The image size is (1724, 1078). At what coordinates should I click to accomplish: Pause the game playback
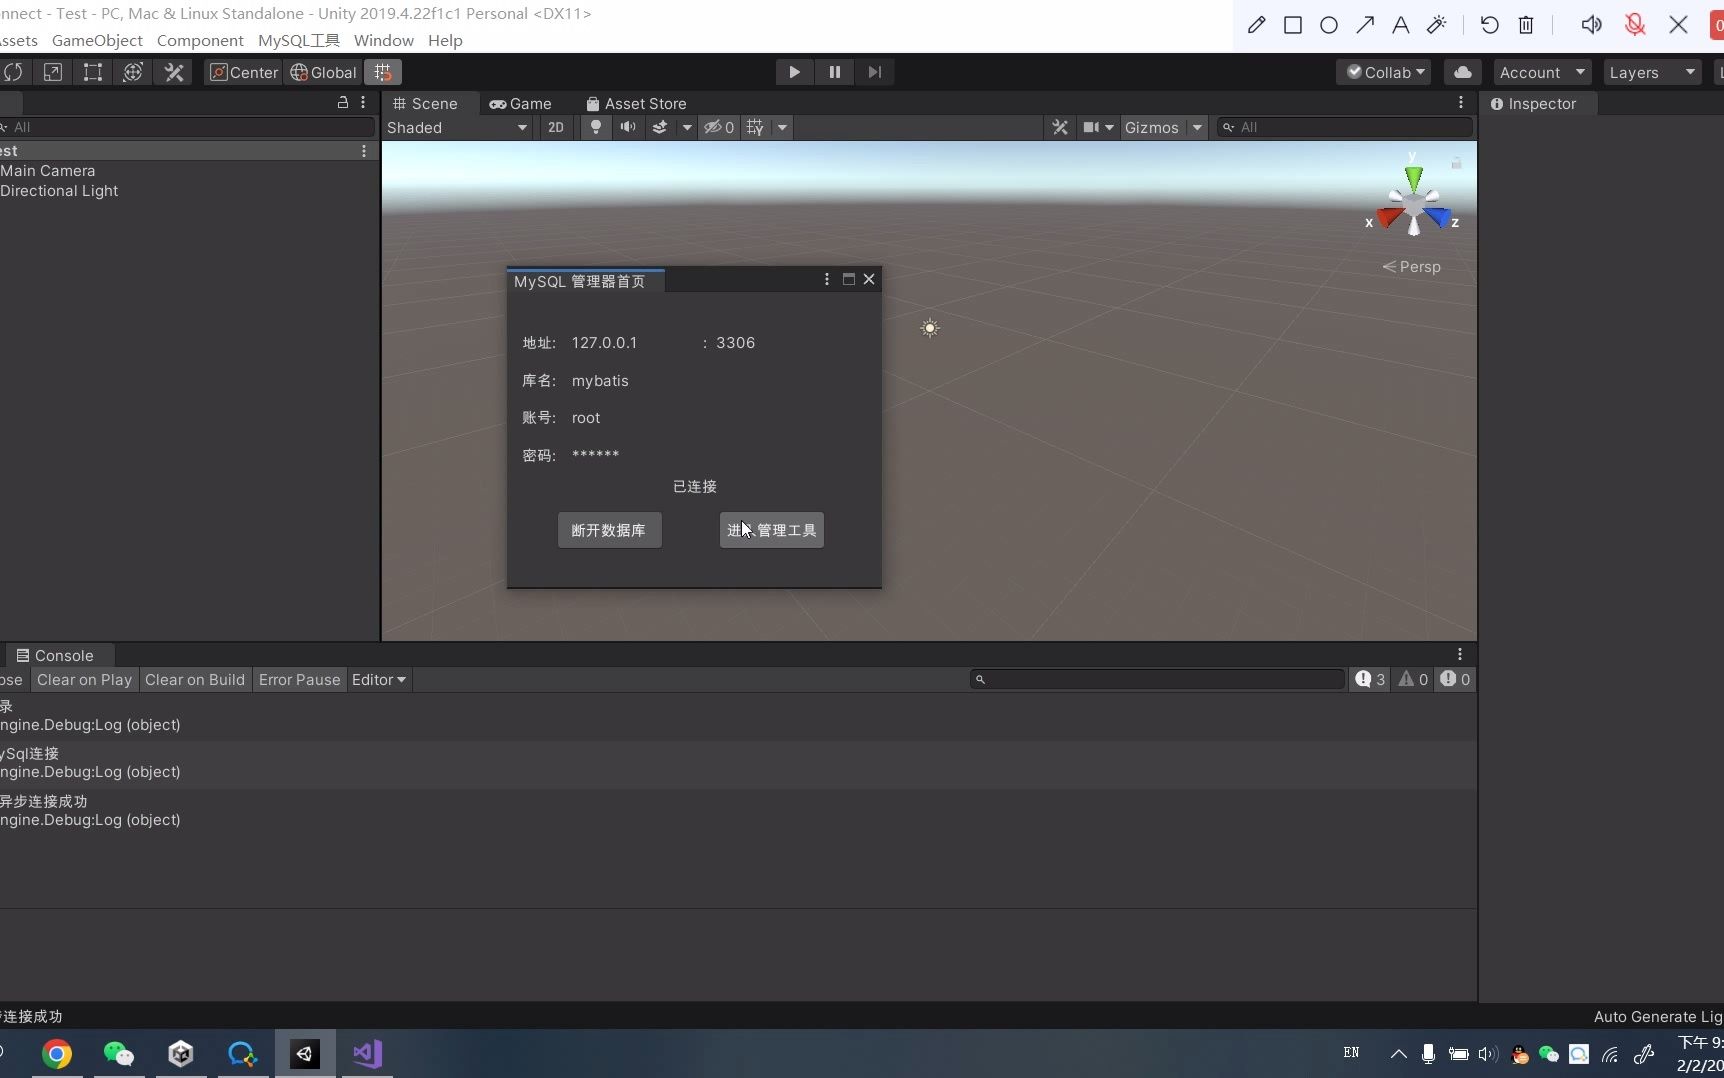[834, 72]
